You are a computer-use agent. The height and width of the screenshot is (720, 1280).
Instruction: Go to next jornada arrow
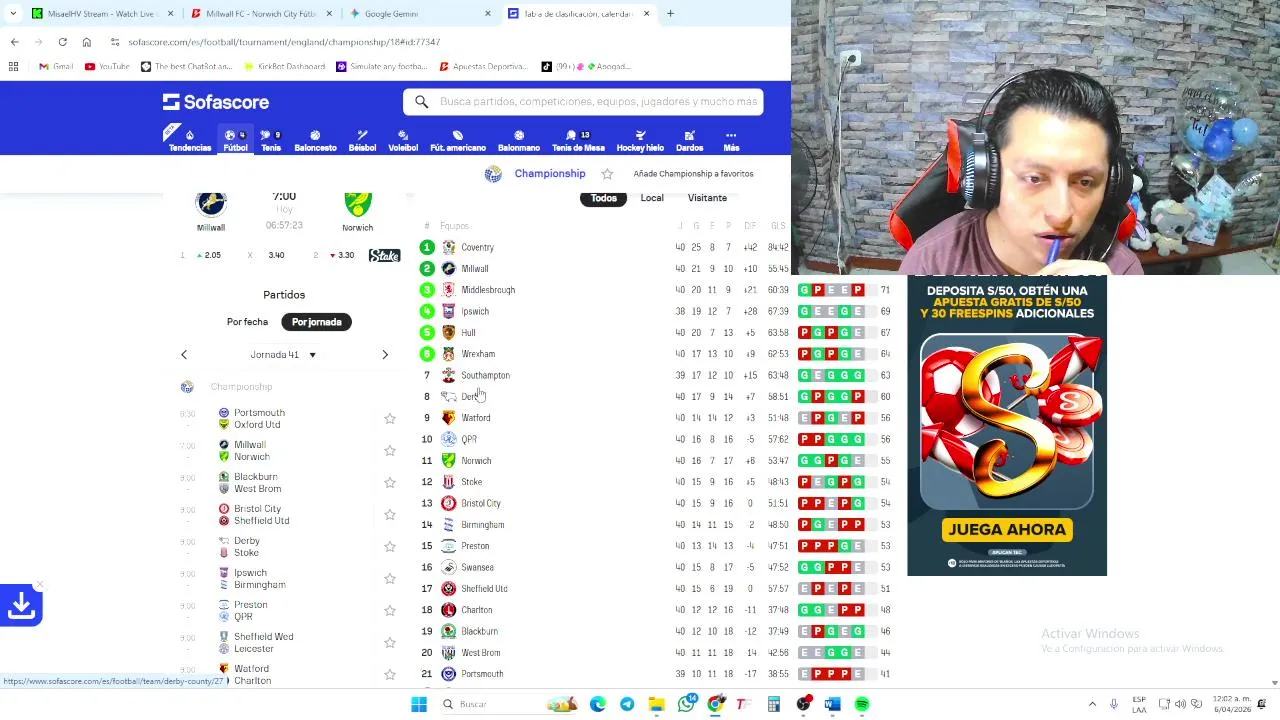385,355
